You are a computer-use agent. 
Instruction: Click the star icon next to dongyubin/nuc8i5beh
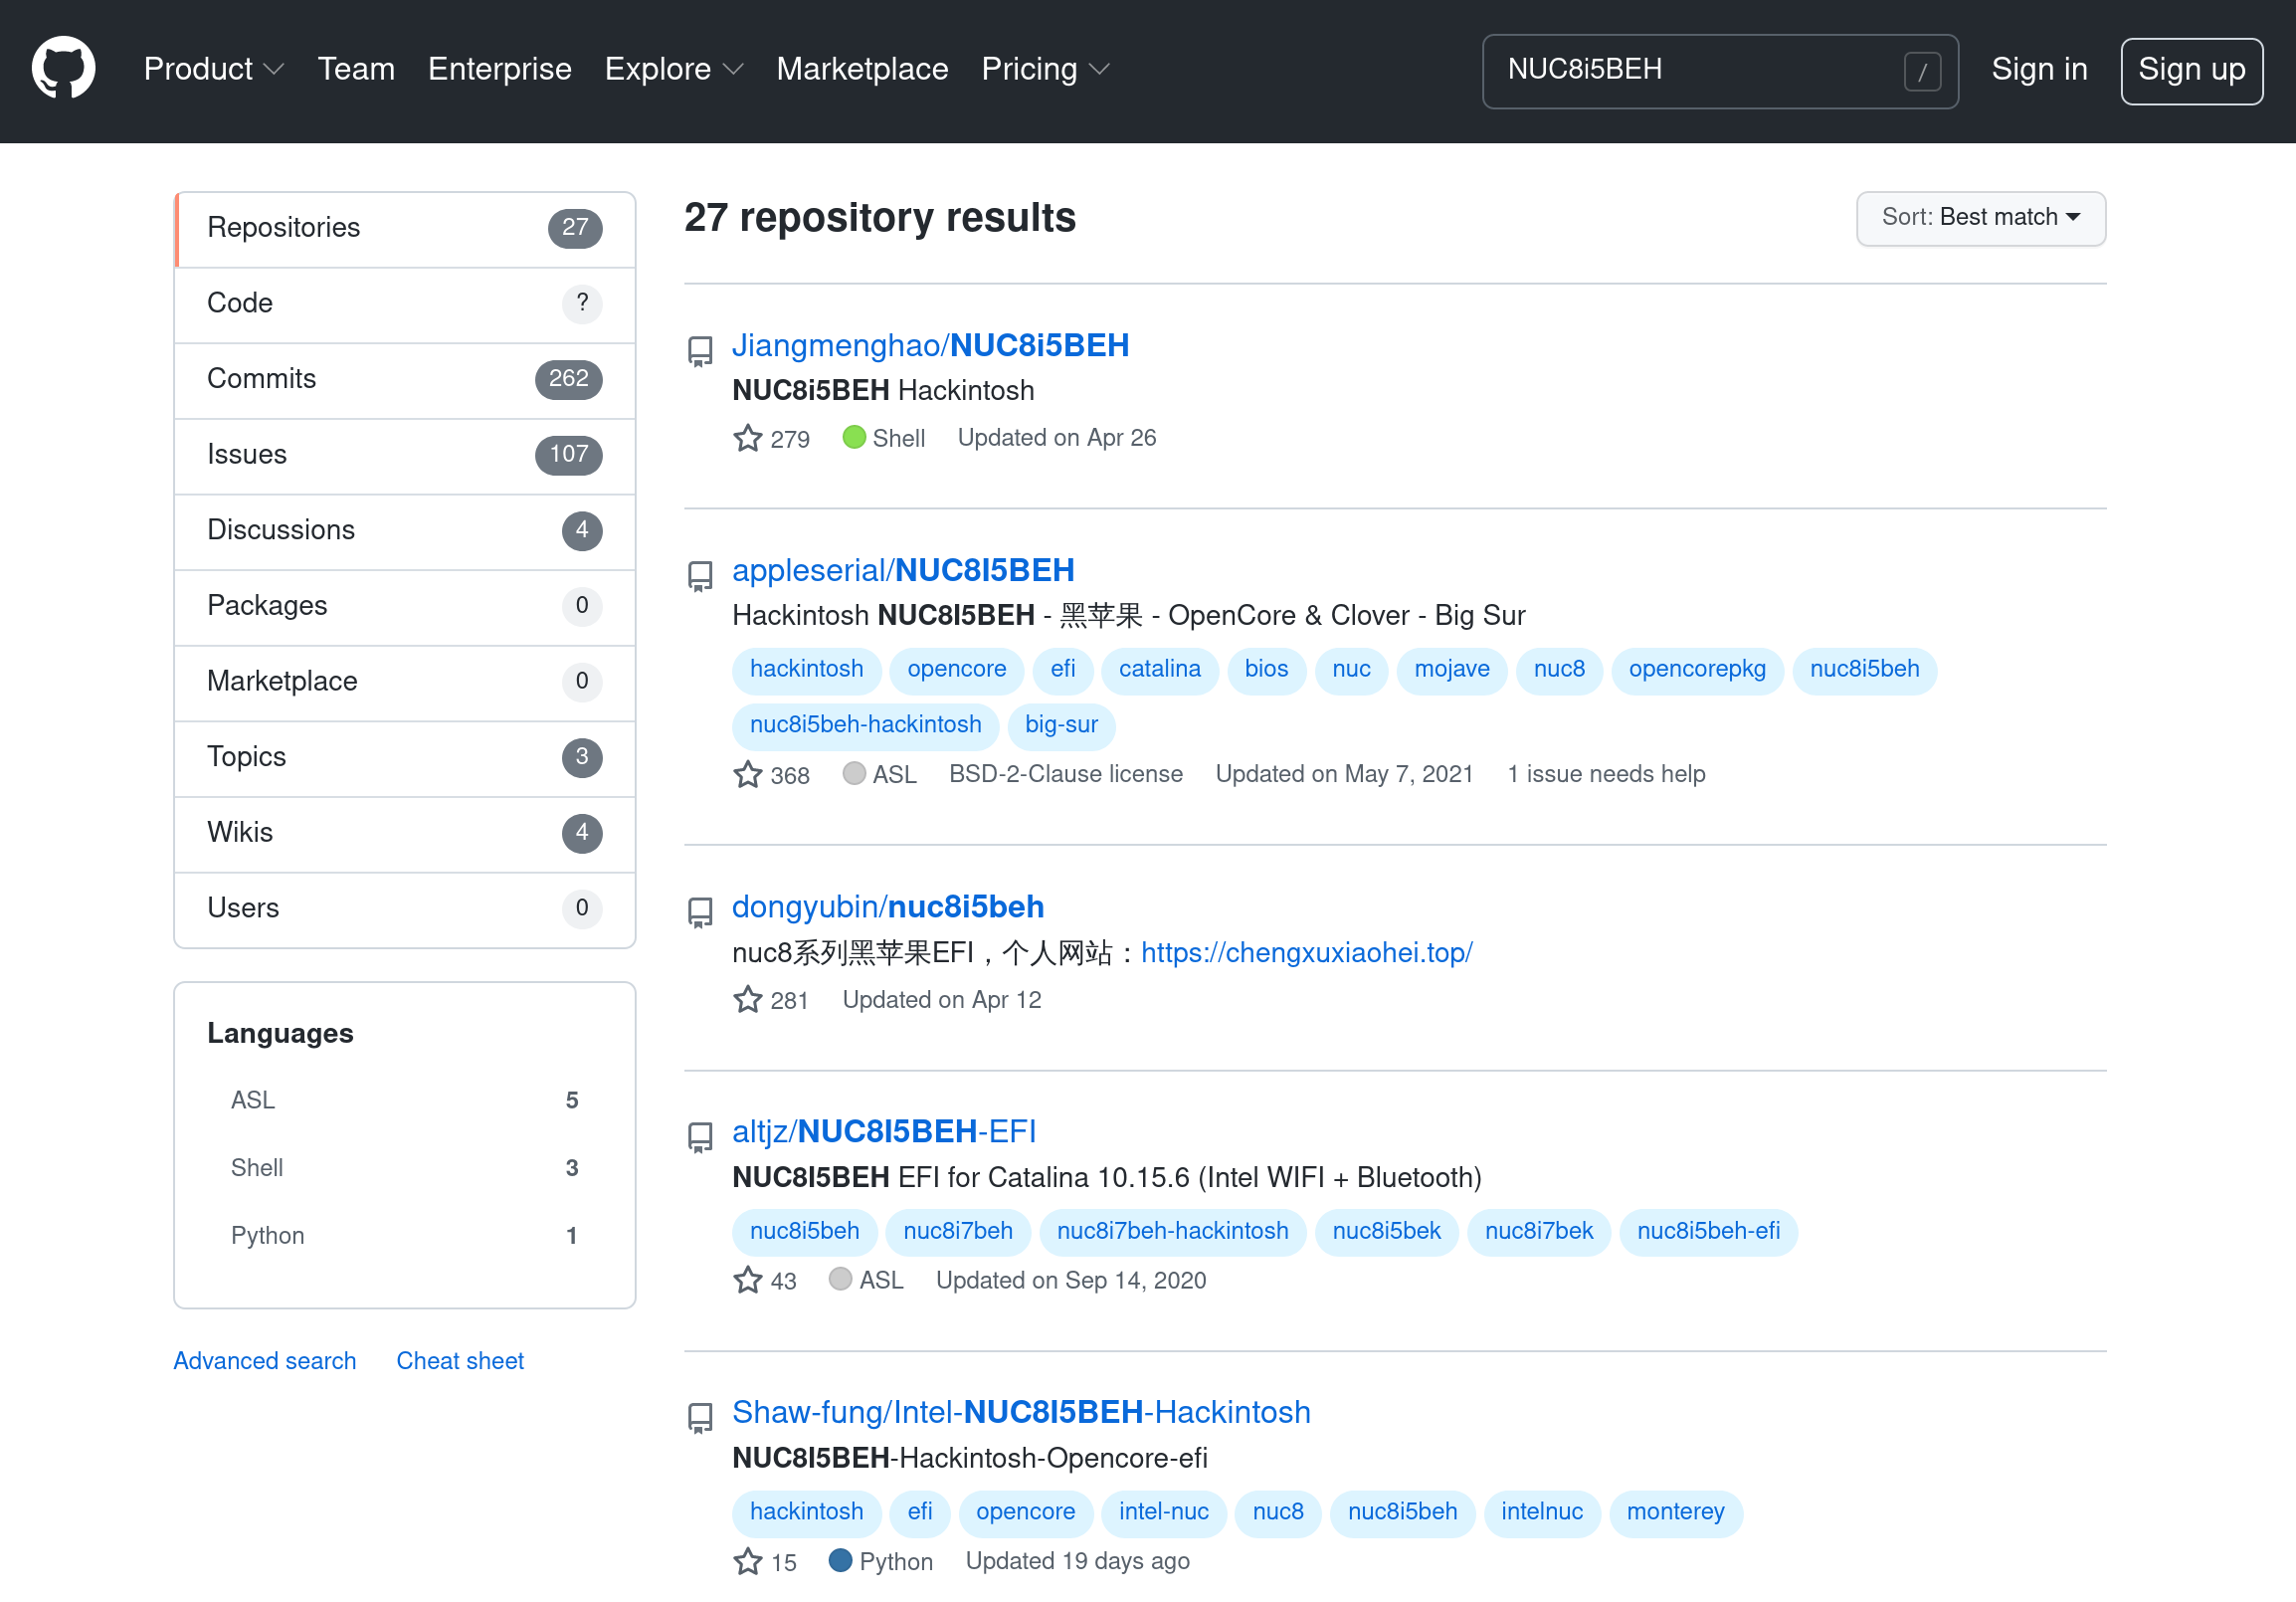[x=747, y=999]
